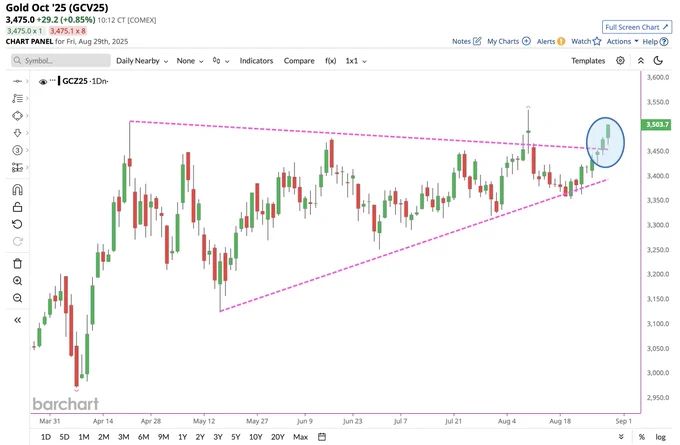Toggle the drawing lock icon
Screen dimensions: 680x445
pos(17,207)
